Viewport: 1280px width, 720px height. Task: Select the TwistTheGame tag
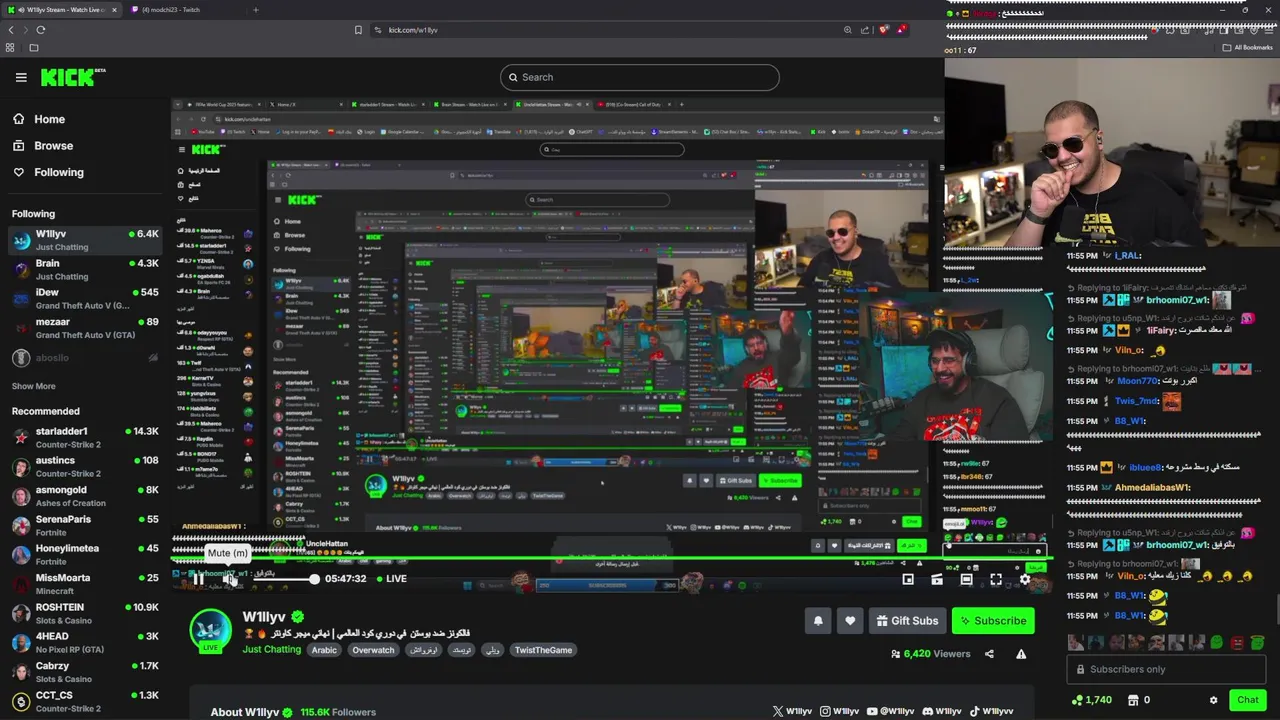tap(543, 650)
